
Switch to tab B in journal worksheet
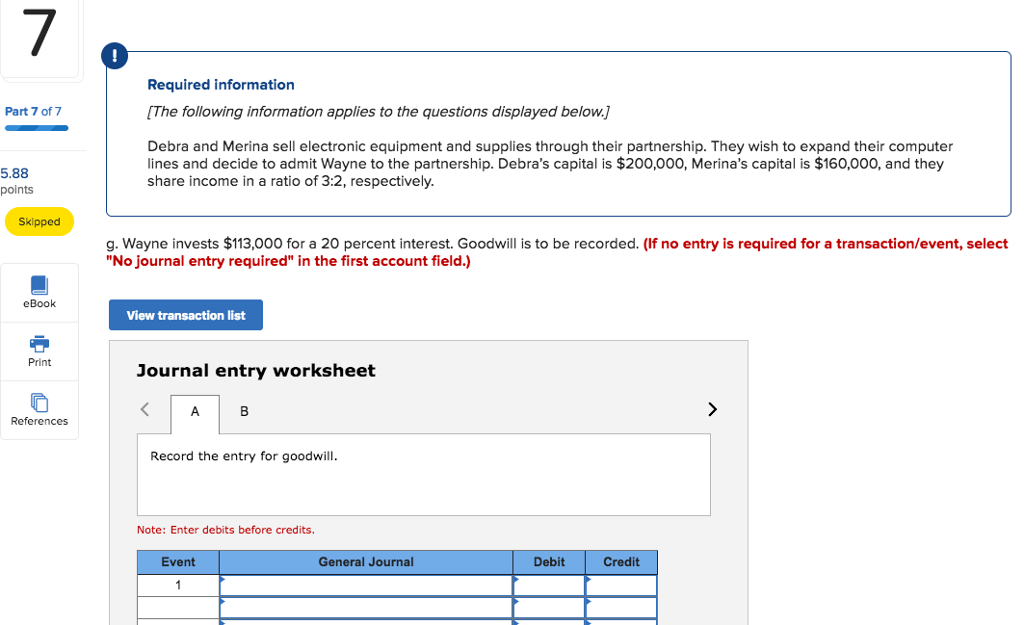tap(244, 411)
